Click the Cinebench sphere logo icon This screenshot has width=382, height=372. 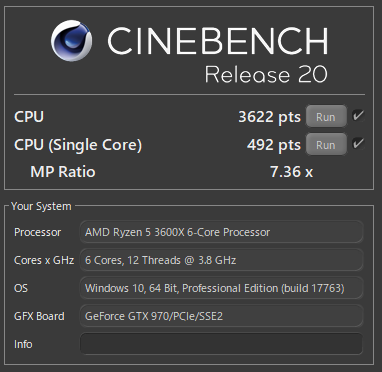coord(72,41)
